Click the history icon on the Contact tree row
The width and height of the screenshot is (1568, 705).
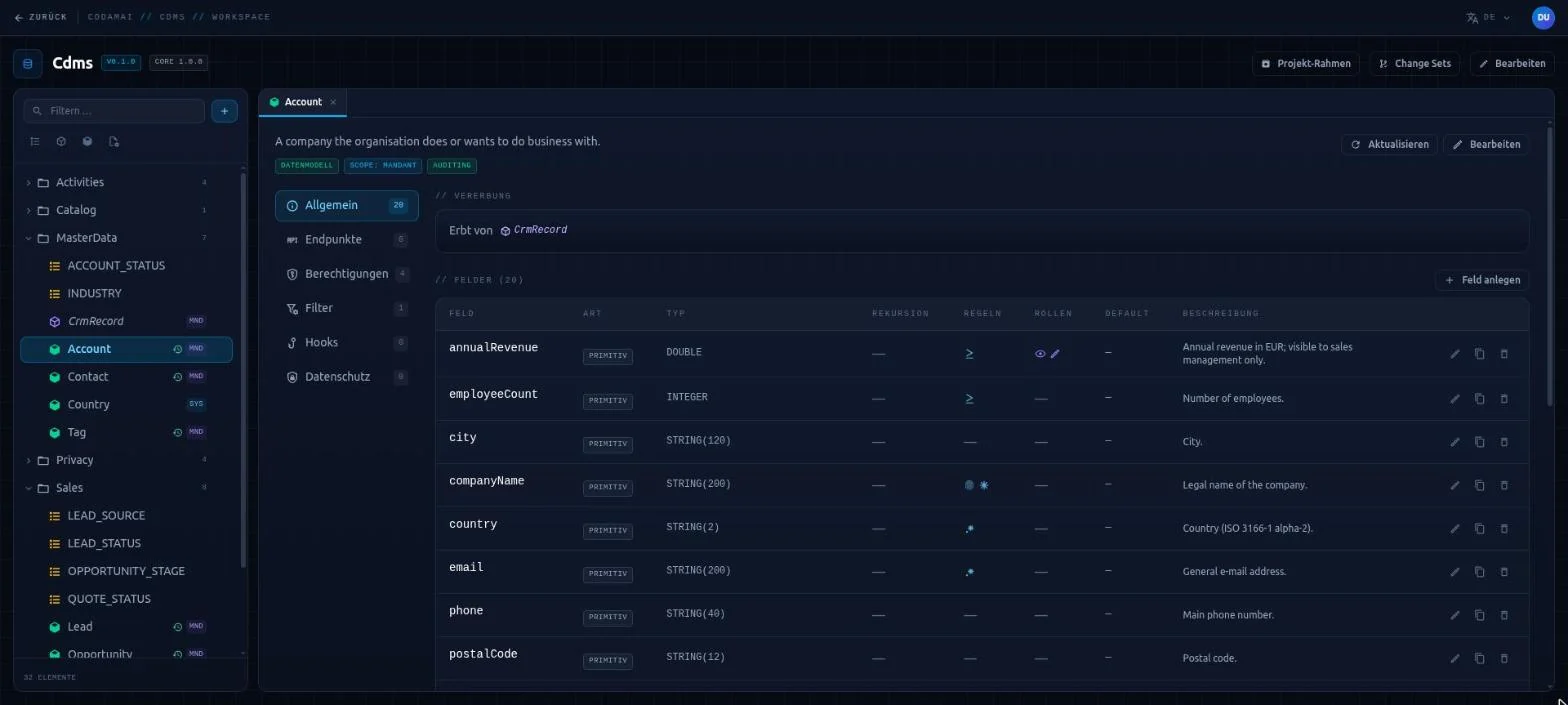(x=177, y=377)
